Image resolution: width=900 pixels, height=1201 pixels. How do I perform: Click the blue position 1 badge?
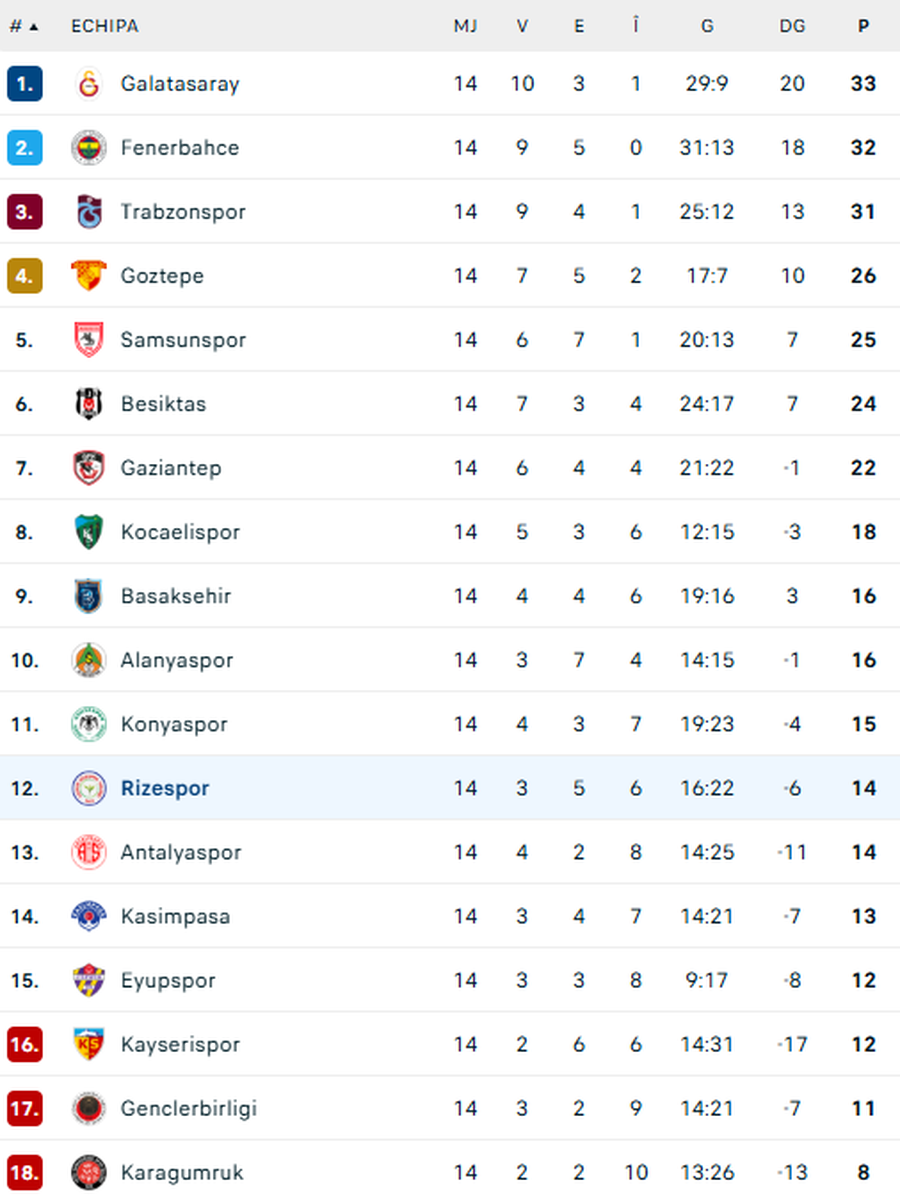pyautogui.click(x=24, y=84)
